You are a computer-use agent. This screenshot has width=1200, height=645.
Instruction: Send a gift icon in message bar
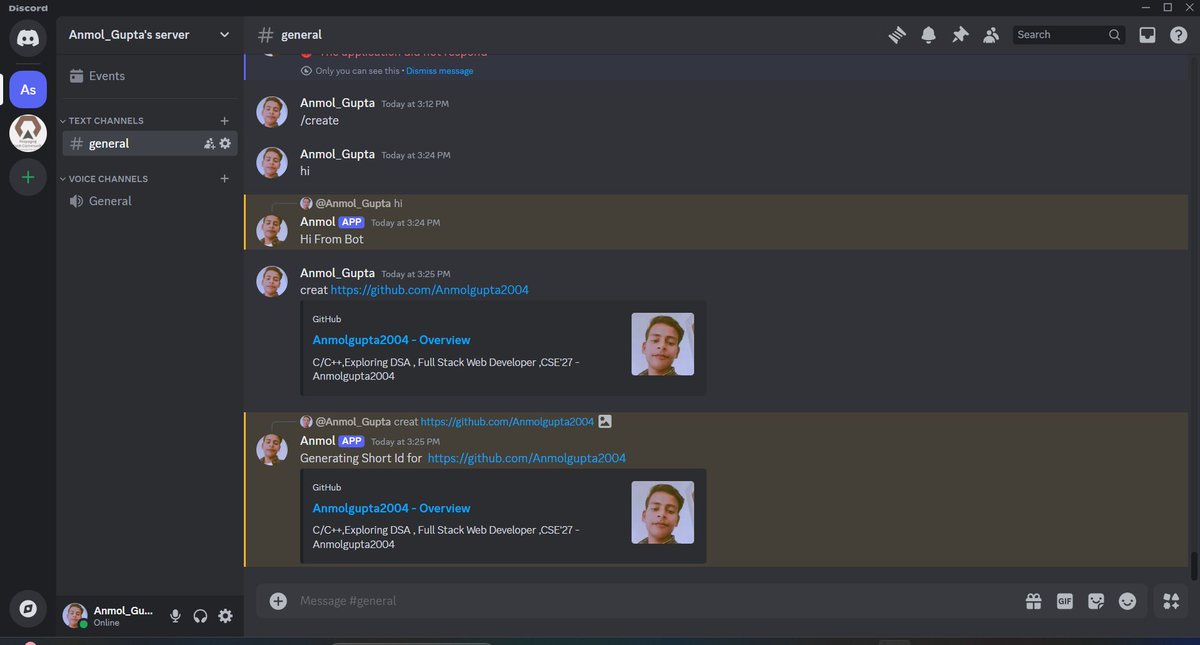click(x=1033, y=601)
